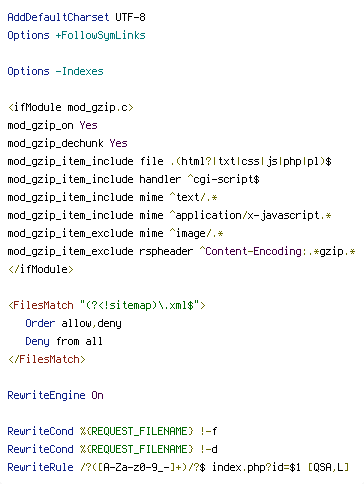Click the mod_gzip_dechunk Yes value
Screen dimensions: 364x484
click(118, 143)
